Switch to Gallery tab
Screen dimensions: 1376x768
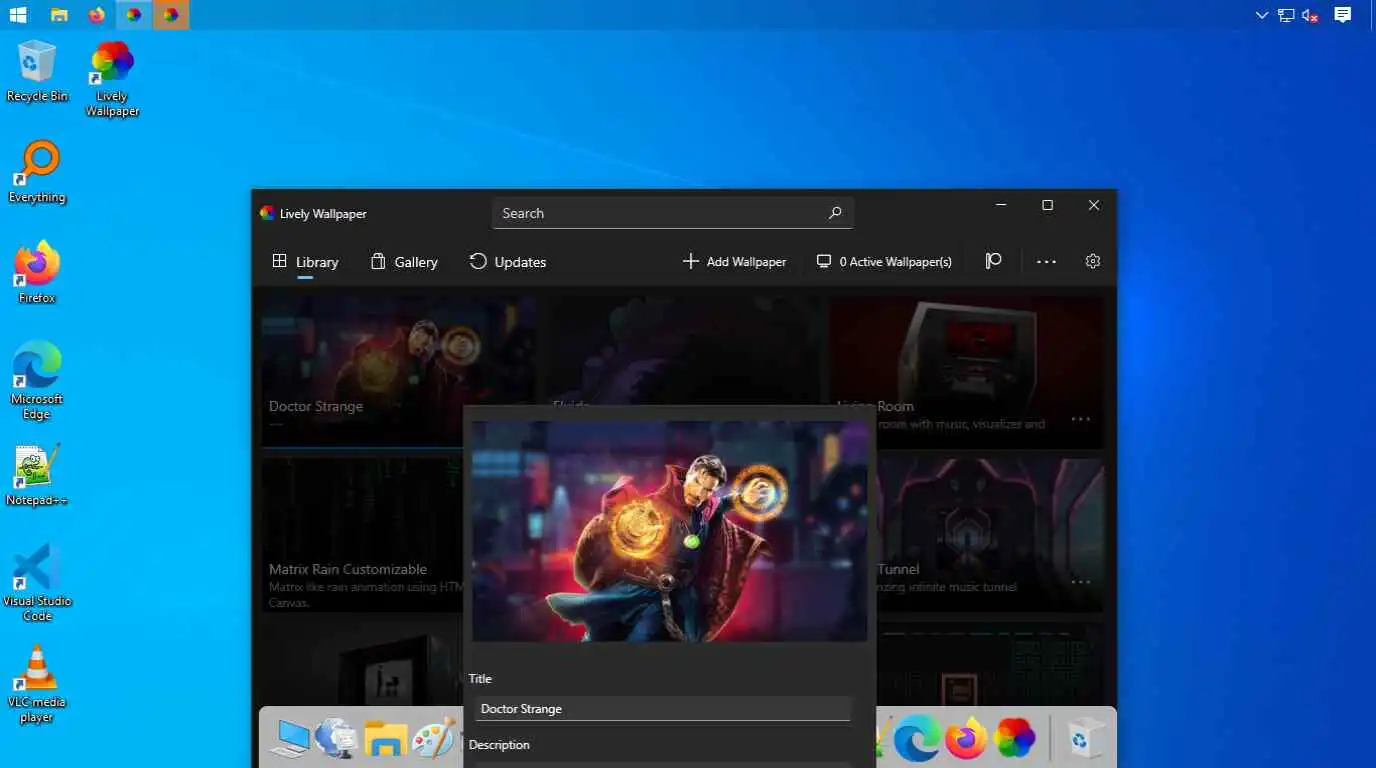coord(404,262)
